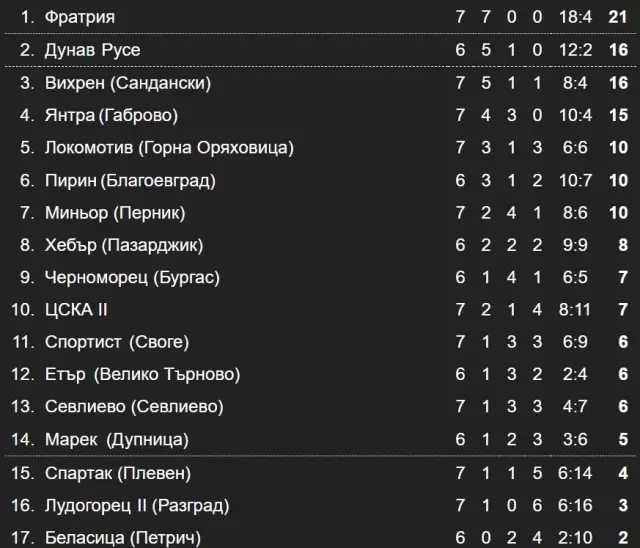The height and width of the screenshot is (548, 640).
Task: Open Вихрен (Сандански) team entry
Action: (128, 83)
